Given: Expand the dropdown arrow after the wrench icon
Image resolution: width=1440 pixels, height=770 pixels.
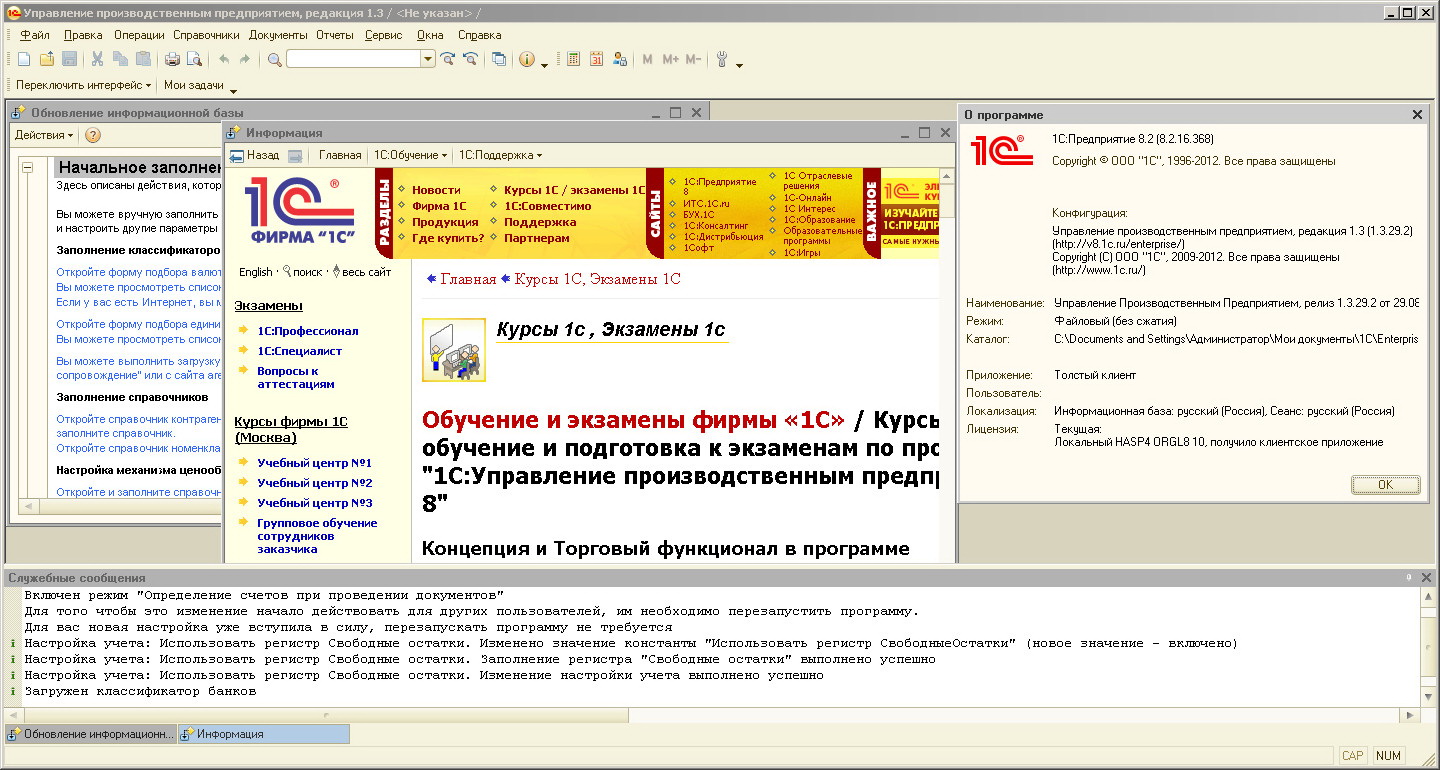Looking at the screenshot, I should point(740,65).
